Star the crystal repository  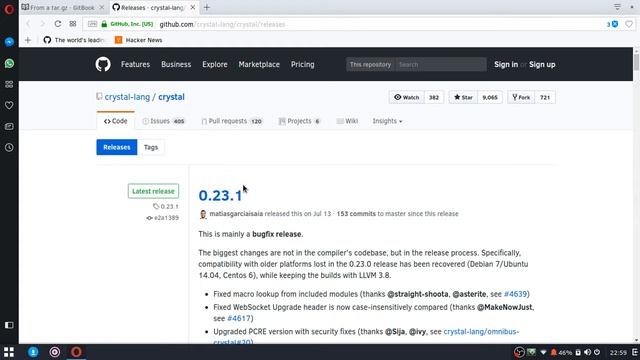click(x=463, y=97)
